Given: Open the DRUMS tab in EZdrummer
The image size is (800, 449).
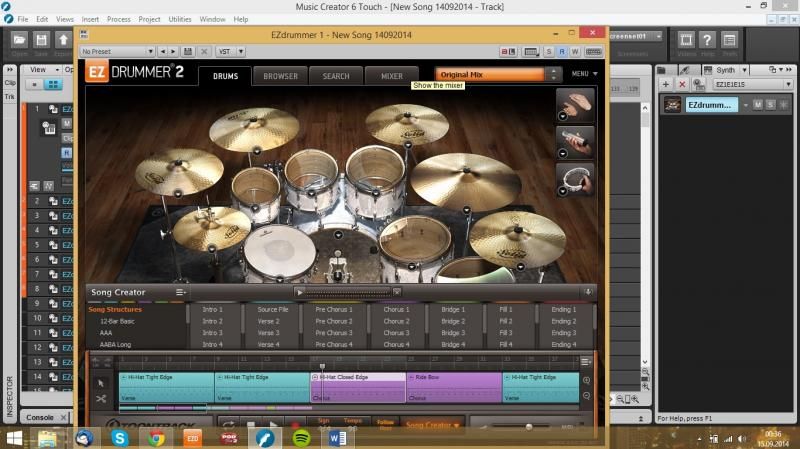Looking at the screenshot, I should [225, 76].
